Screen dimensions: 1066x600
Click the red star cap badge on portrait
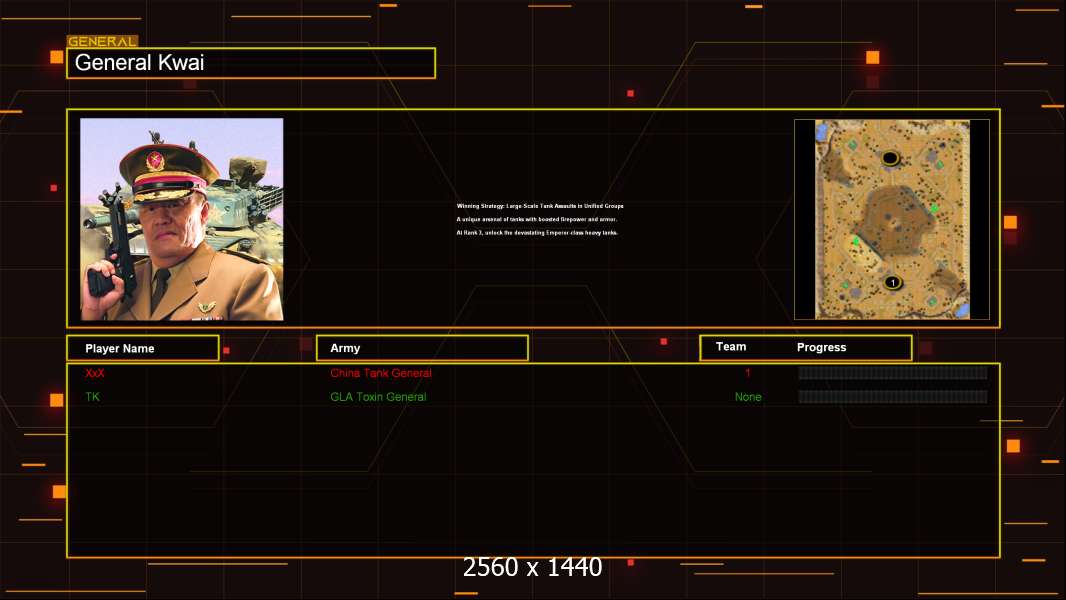[155, 161]
